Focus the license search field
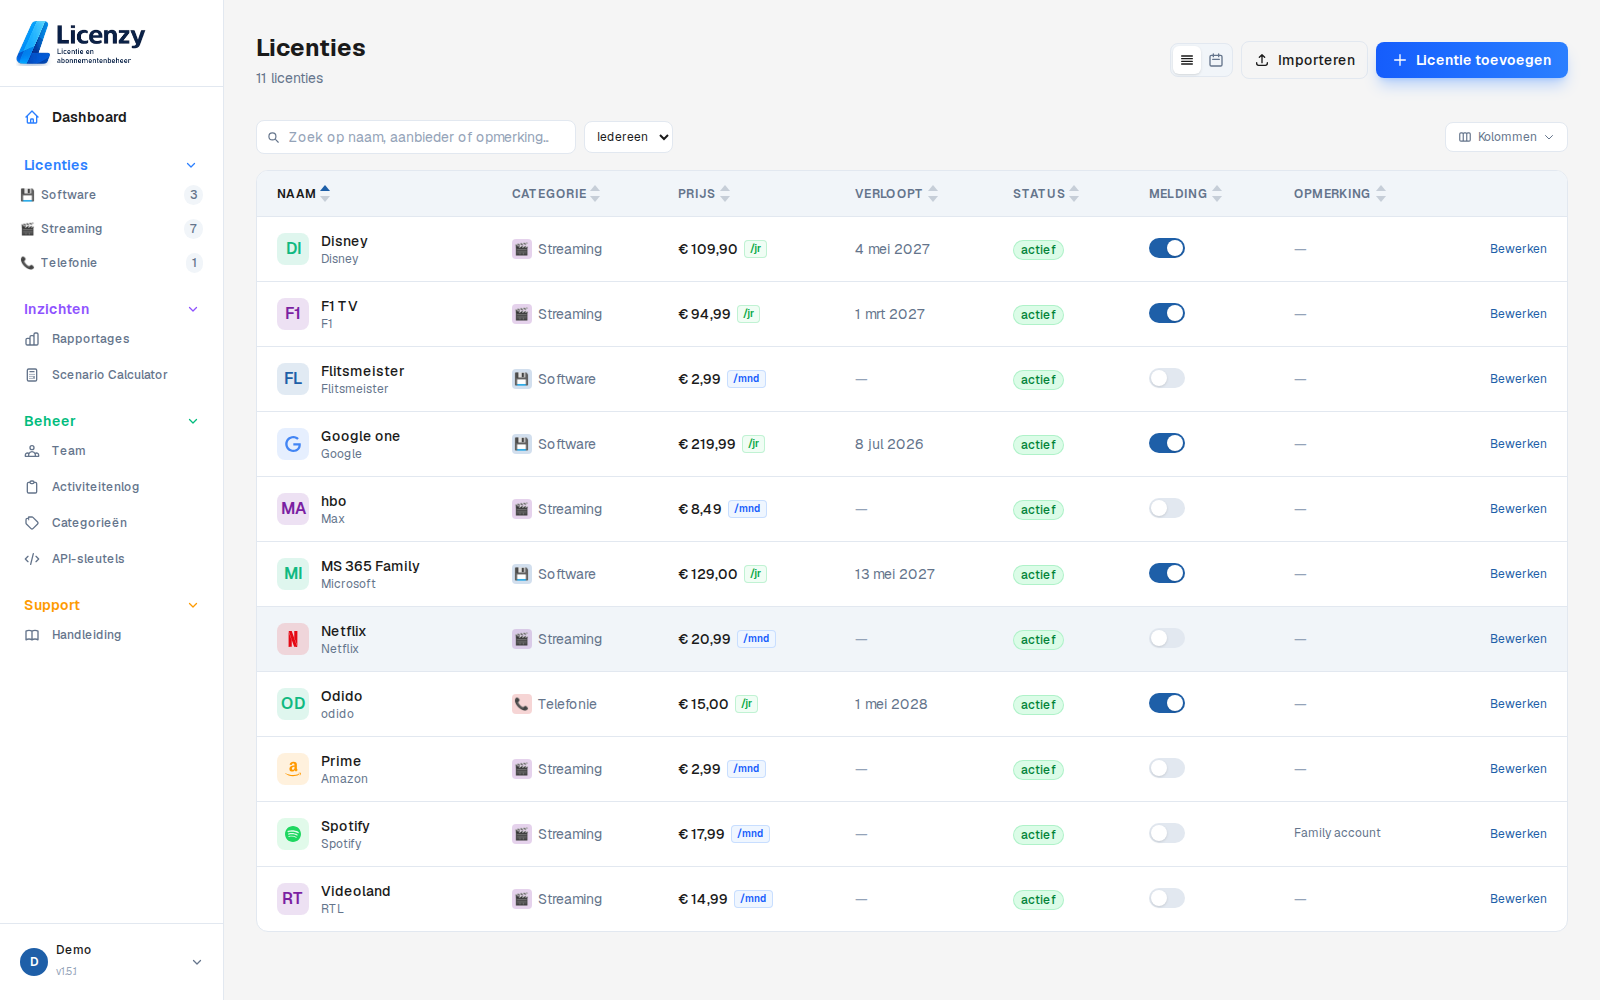This screenshot has height=1000, width=1600. click(x=416, y=137)
